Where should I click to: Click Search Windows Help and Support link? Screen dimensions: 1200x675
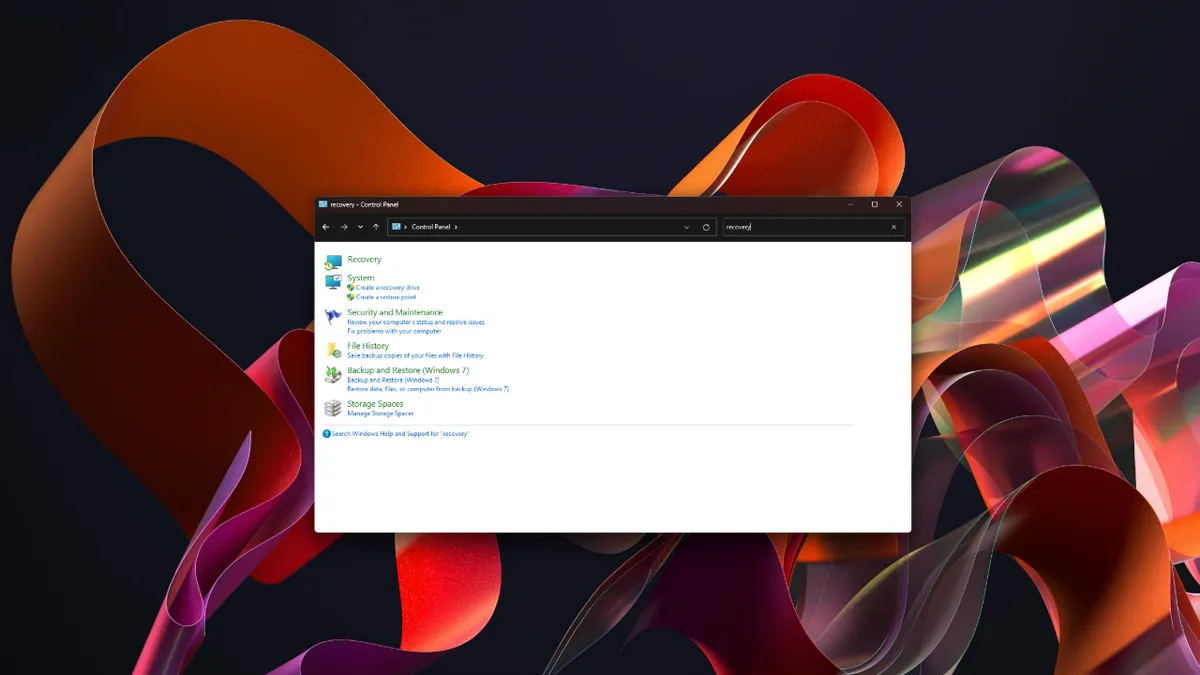pos(400,434)
